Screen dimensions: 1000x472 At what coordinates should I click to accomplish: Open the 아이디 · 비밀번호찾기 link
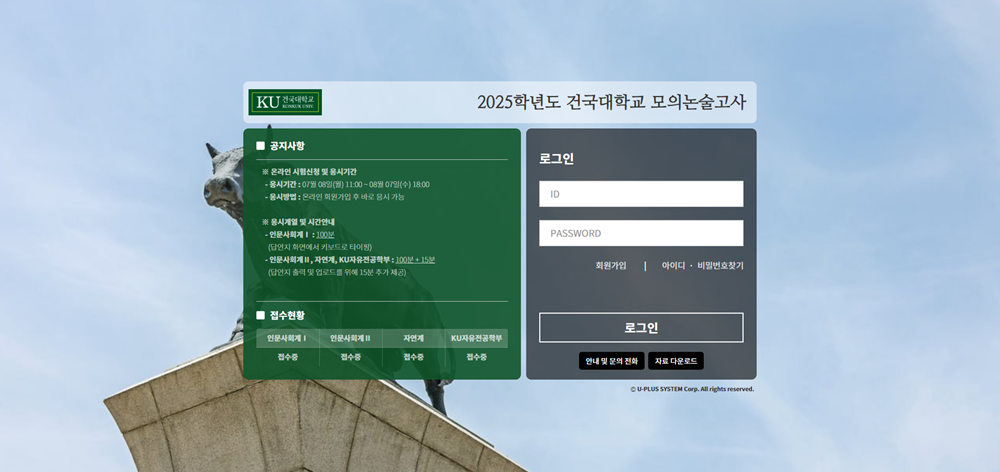click(x=702, y=266)
